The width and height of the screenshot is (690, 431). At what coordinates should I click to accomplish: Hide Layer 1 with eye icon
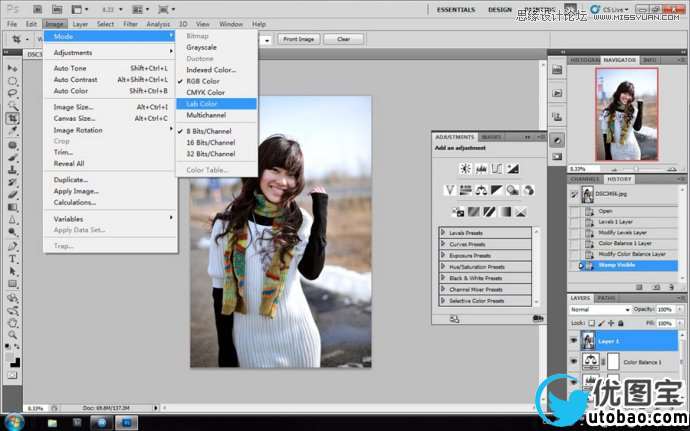point(574,341)
